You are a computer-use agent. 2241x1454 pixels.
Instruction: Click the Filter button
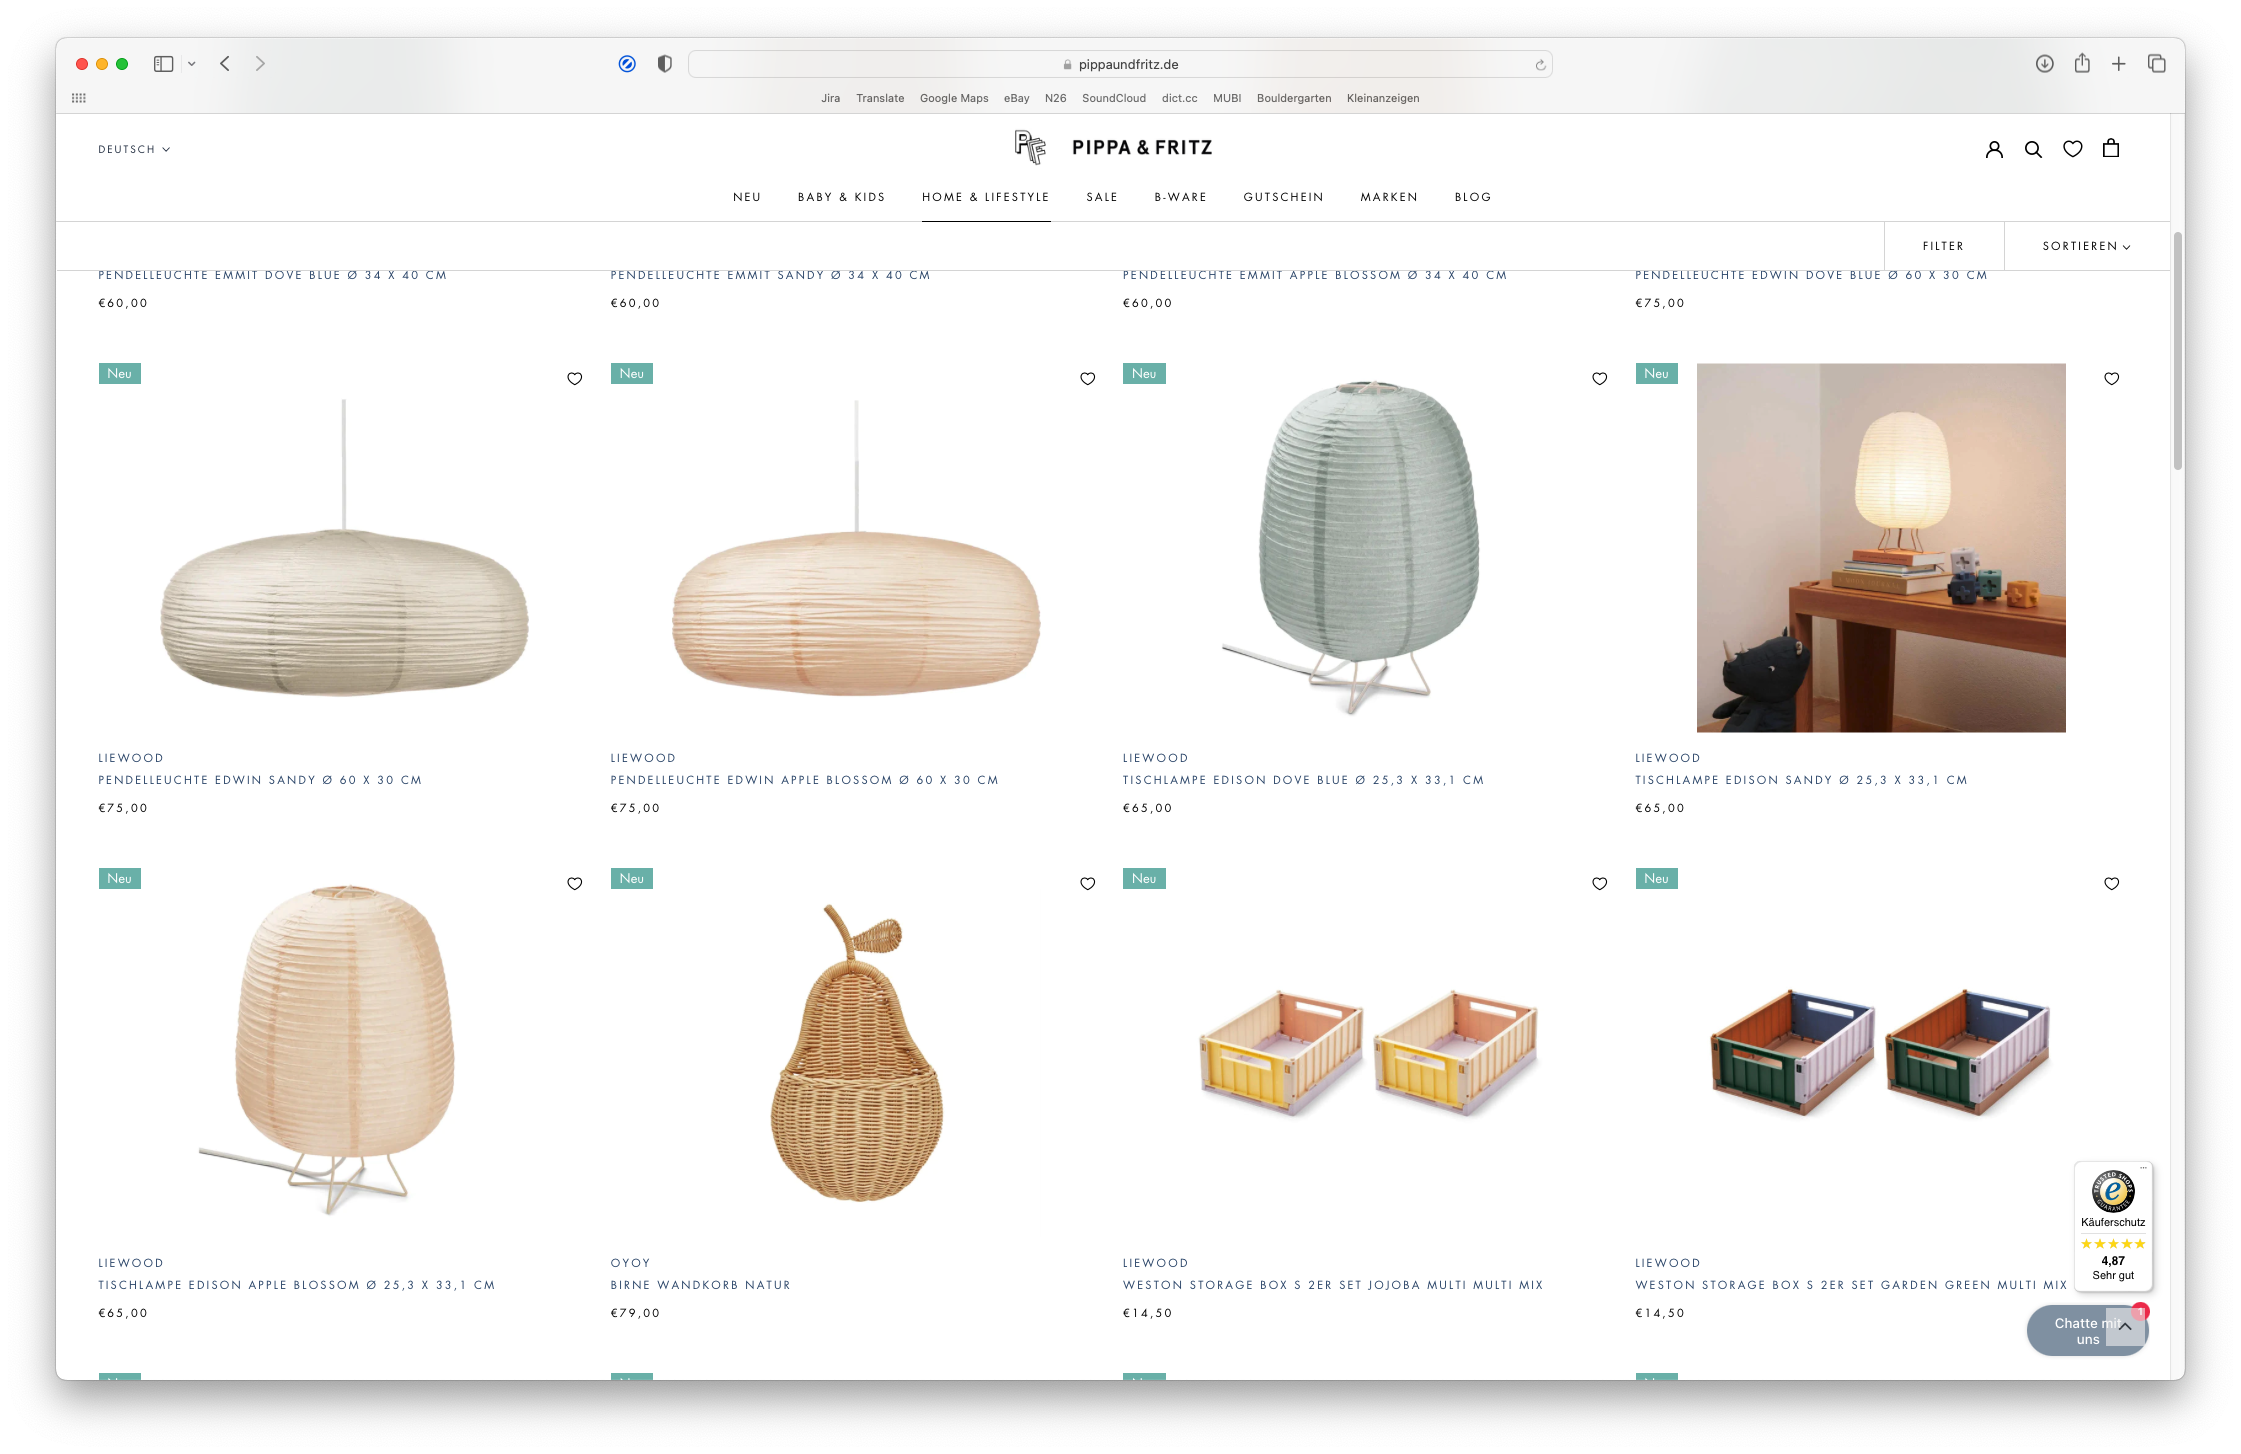pyautogui.click(x=1943, y=246)
